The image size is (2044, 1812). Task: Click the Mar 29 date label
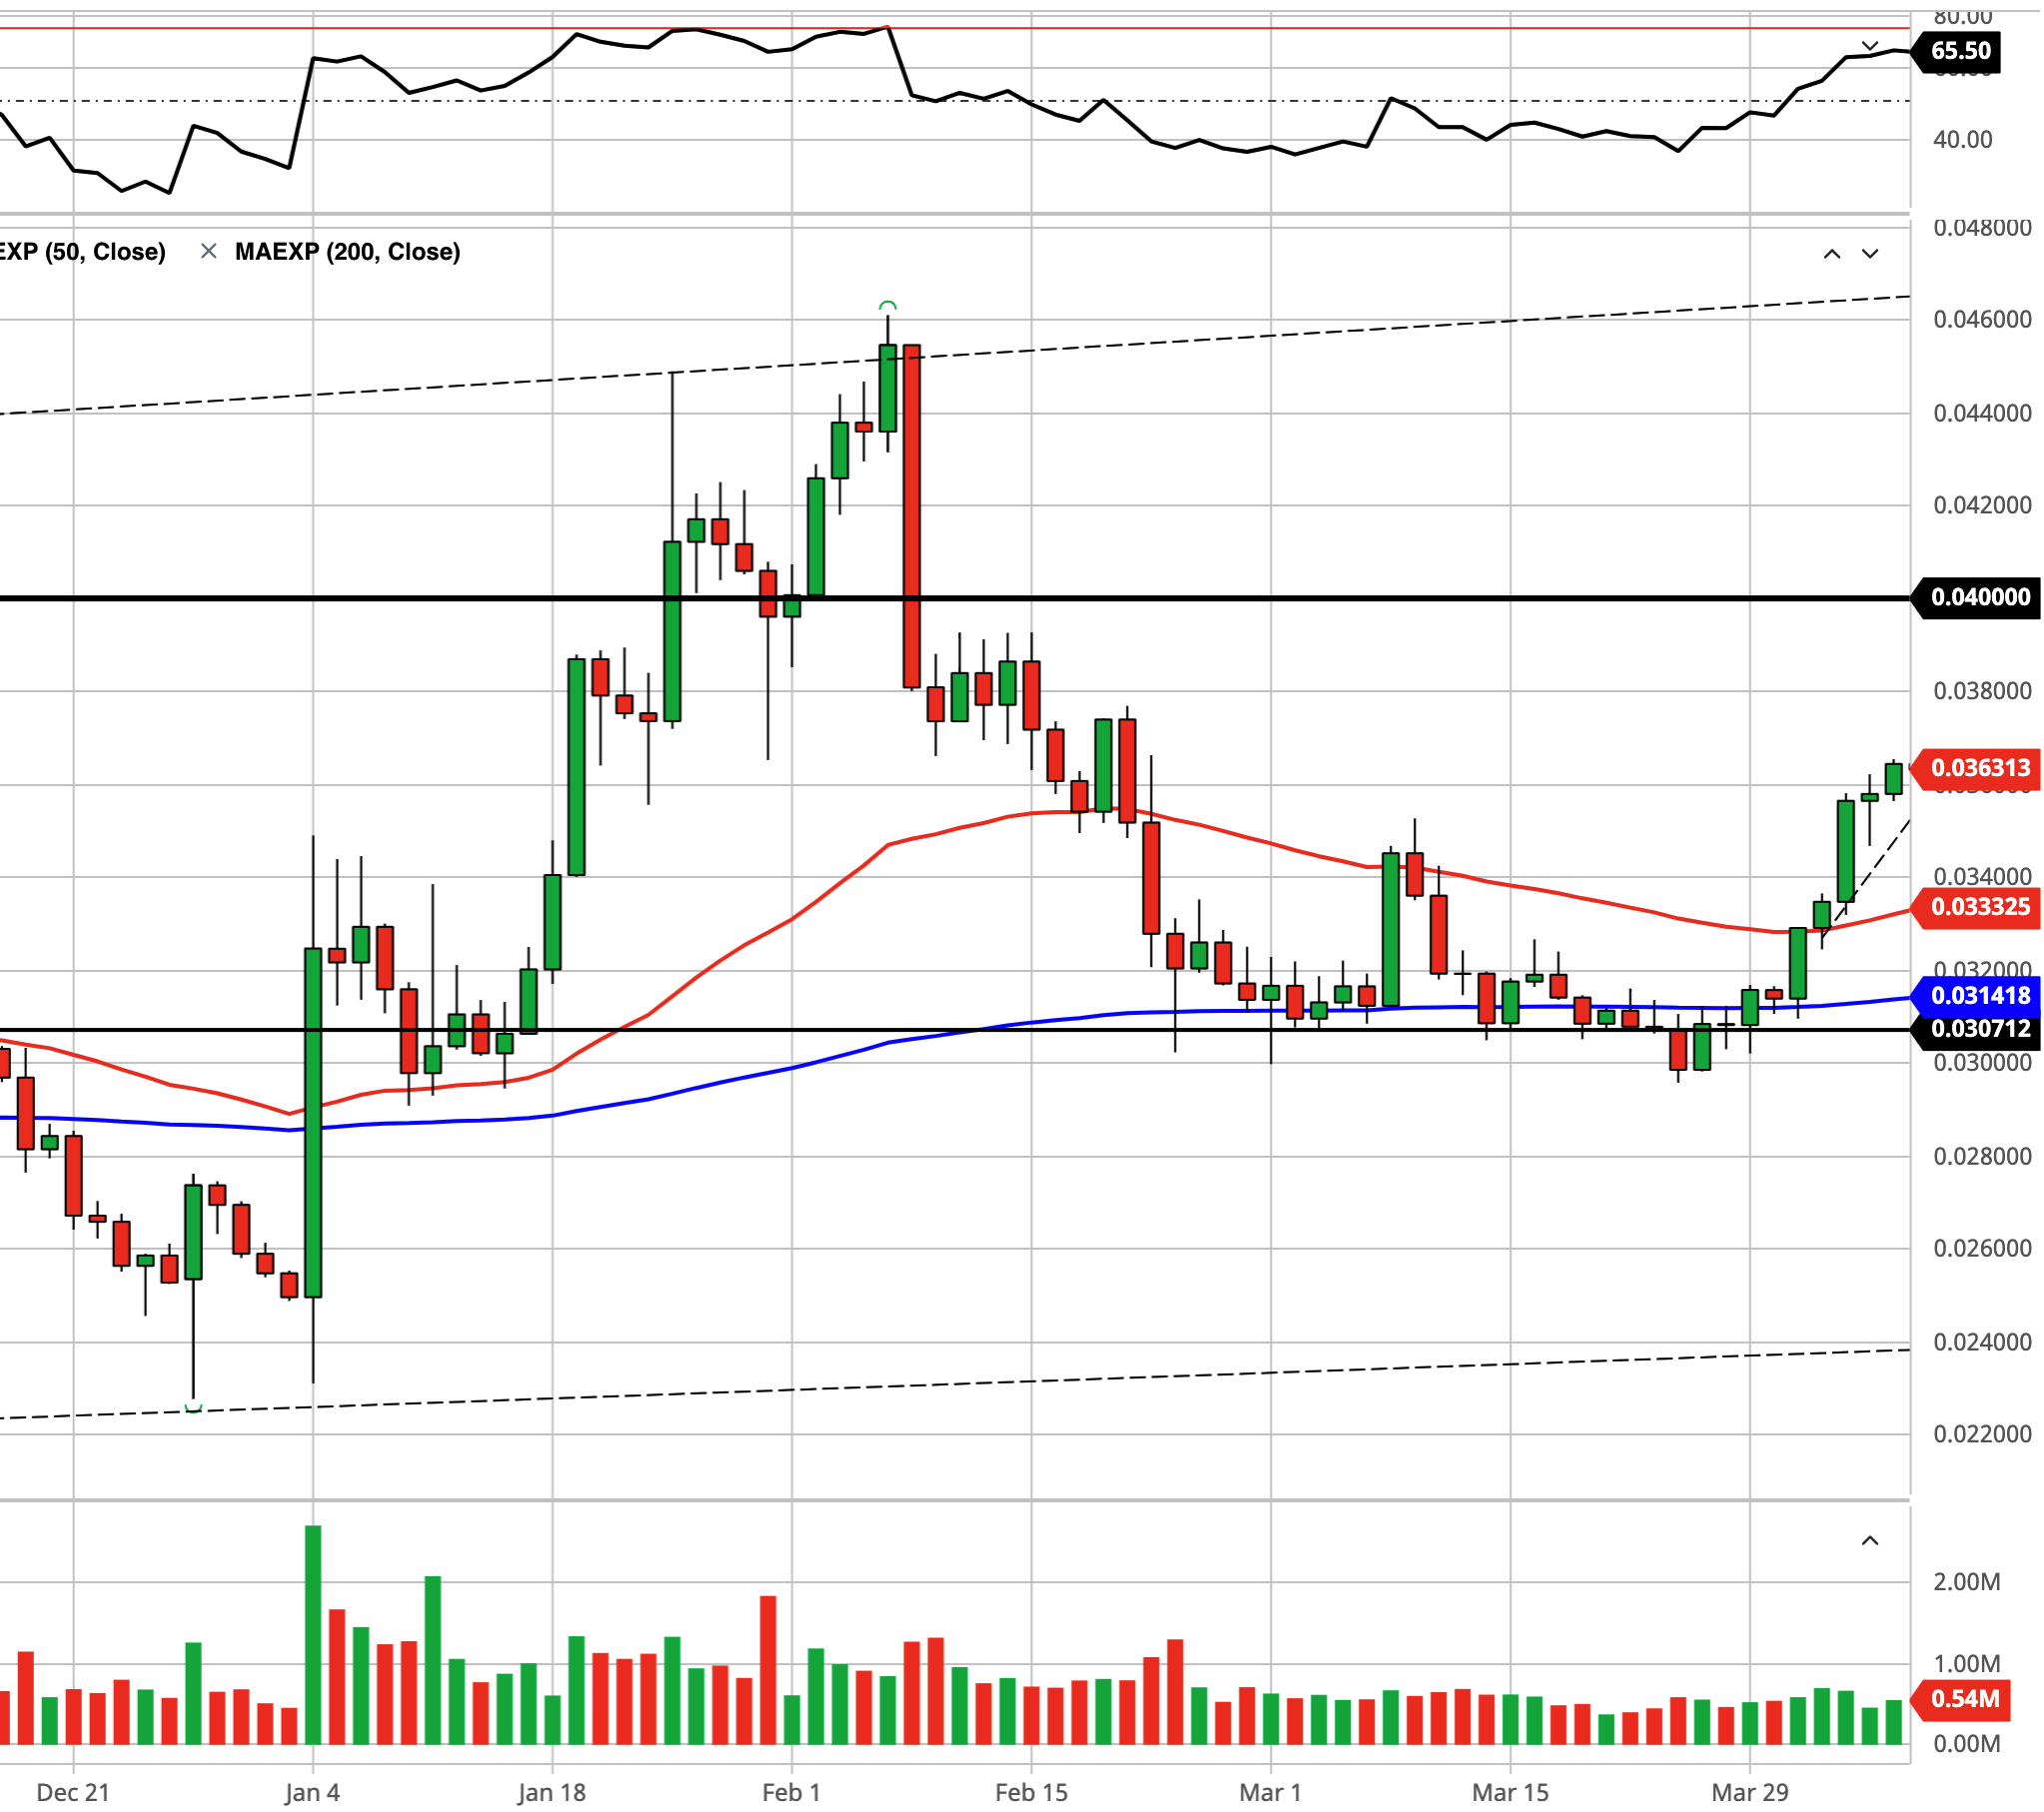coord(1749,1791)
